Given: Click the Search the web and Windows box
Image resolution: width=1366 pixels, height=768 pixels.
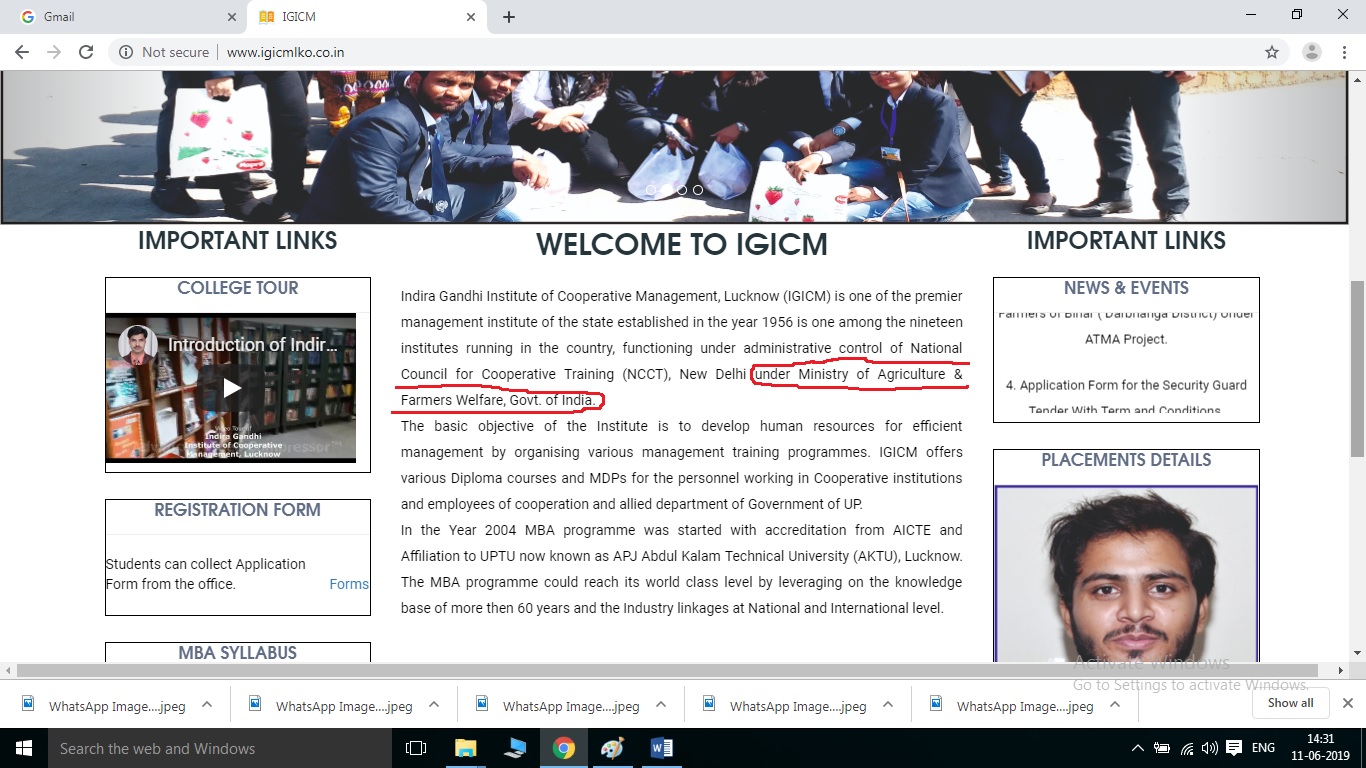Looking at the screenshot, I should 219,748.
